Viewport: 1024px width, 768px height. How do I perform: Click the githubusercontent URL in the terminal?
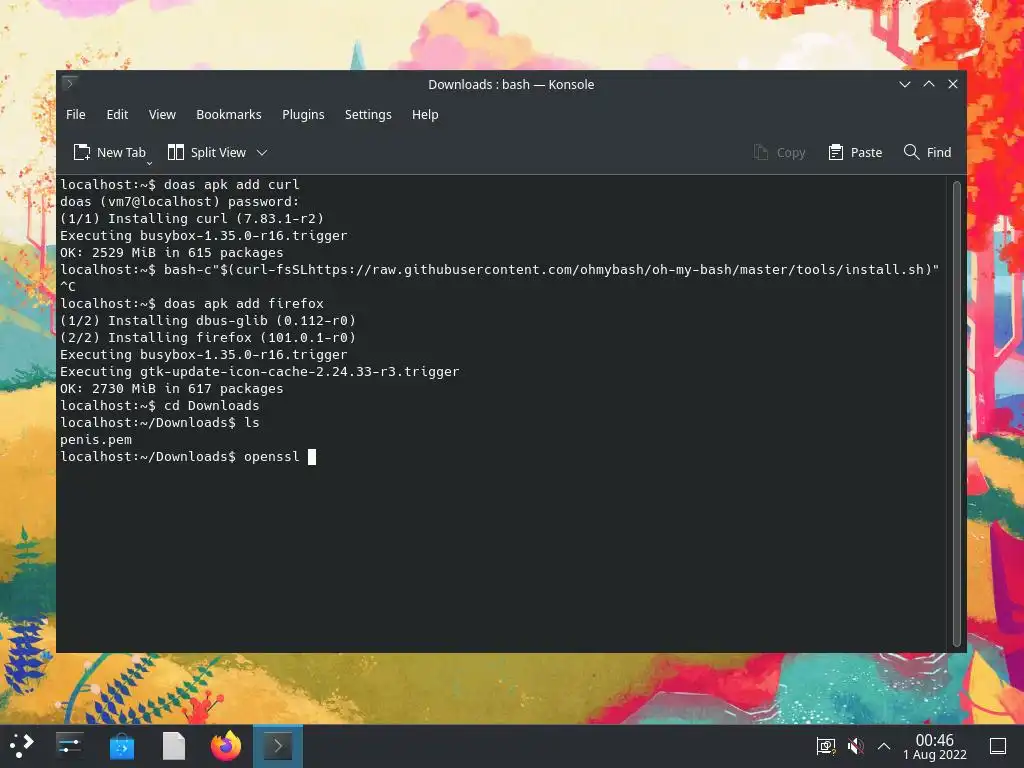[617, 270]
